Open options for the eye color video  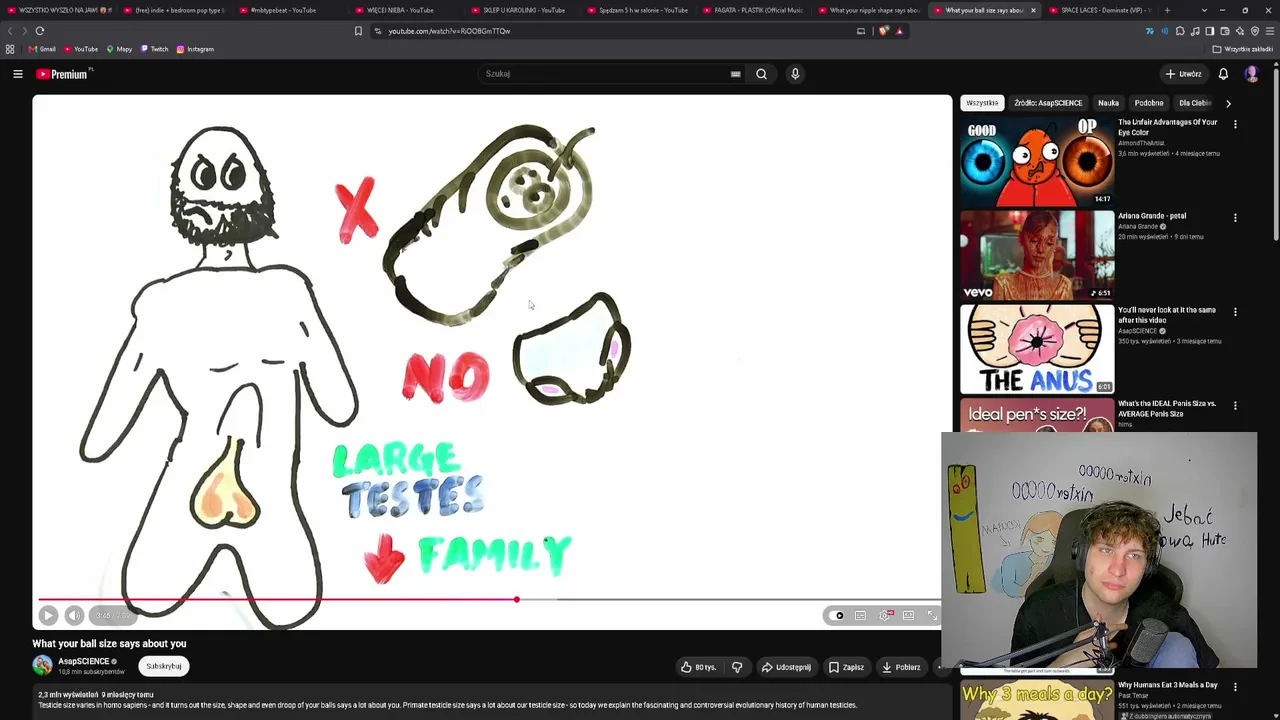[x=1235, y=125]
